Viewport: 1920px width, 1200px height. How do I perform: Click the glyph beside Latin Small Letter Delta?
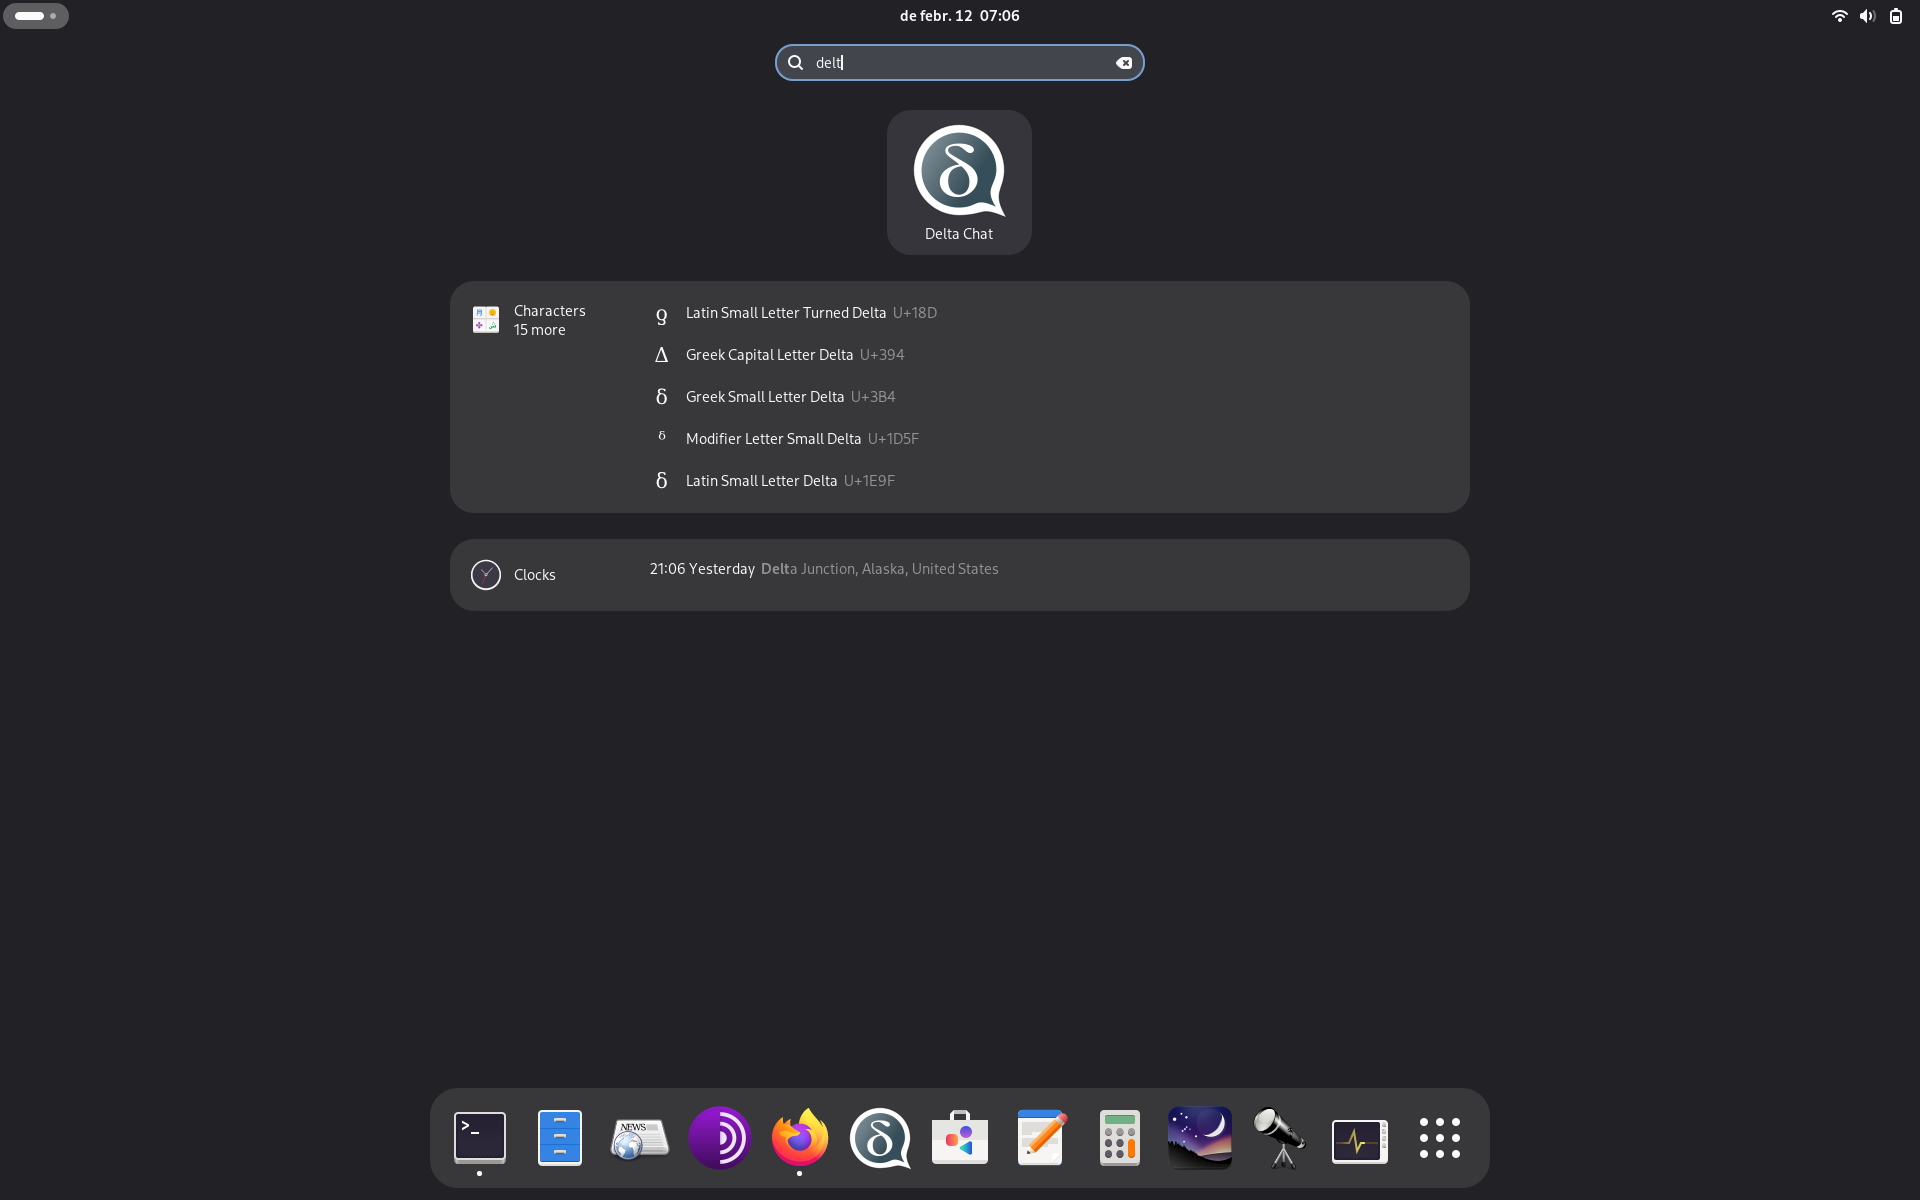661,481
